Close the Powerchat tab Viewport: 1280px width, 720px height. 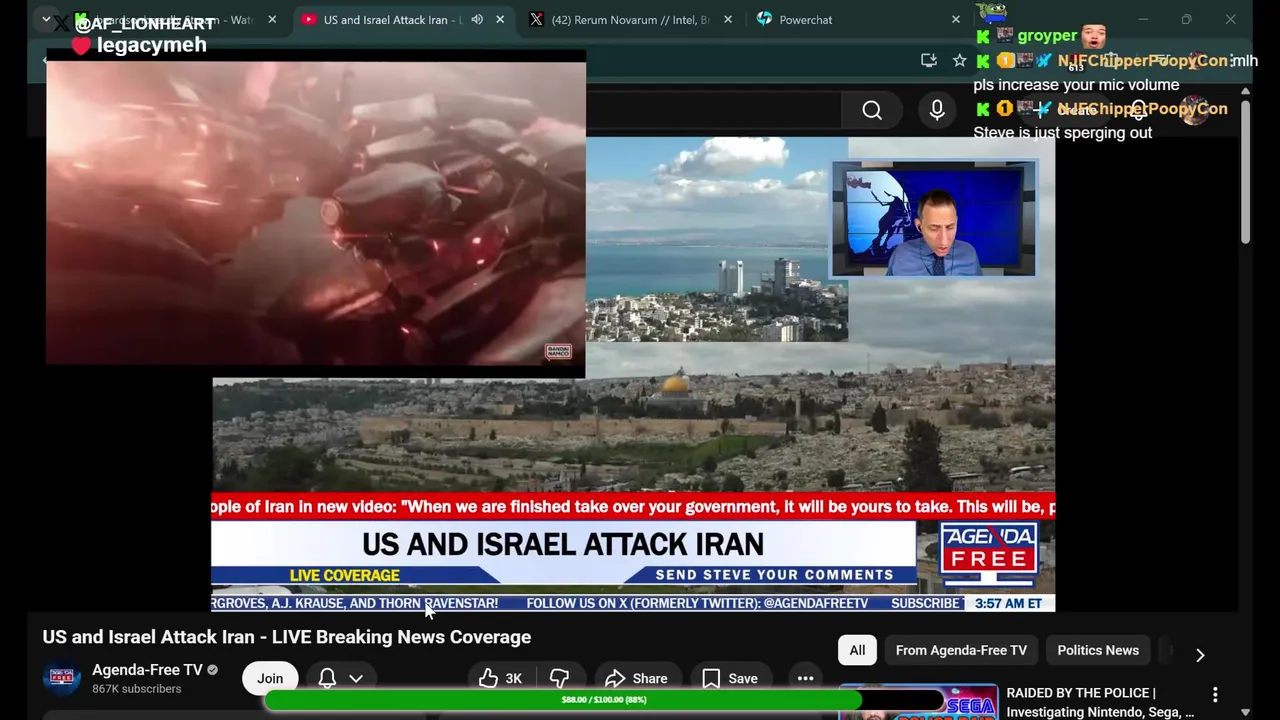(x=955, y=19)
